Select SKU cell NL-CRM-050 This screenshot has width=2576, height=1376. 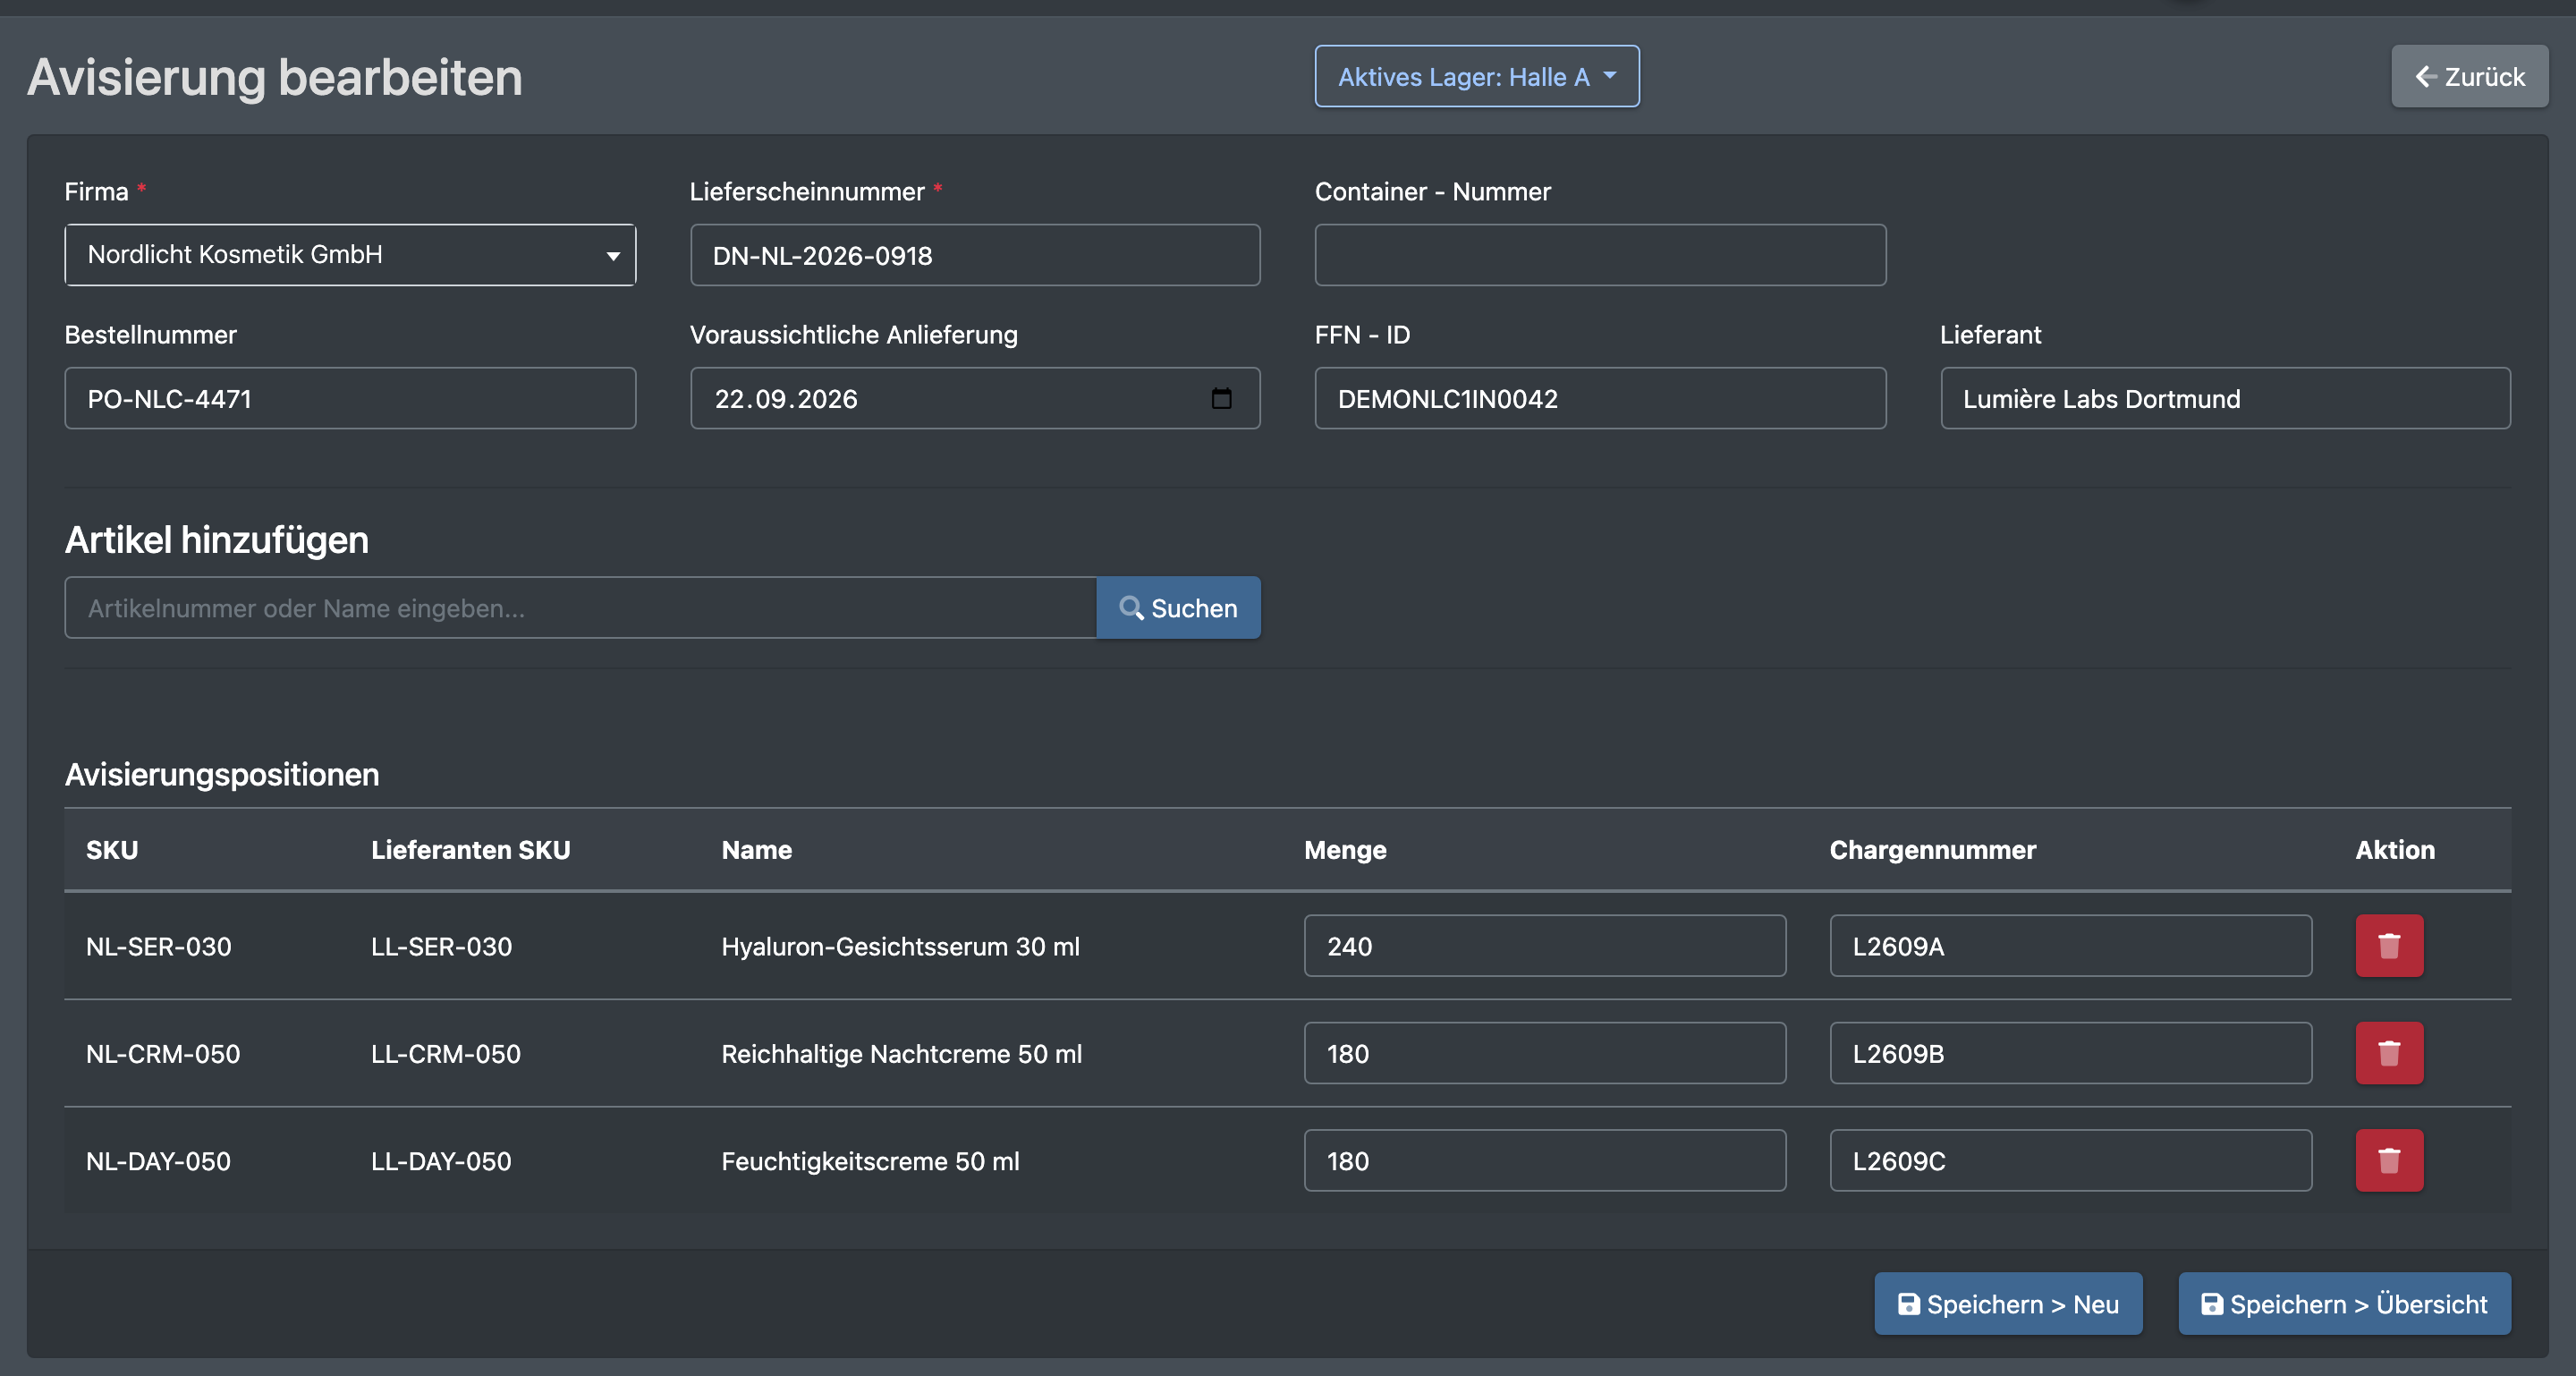tap(163, 1054)
